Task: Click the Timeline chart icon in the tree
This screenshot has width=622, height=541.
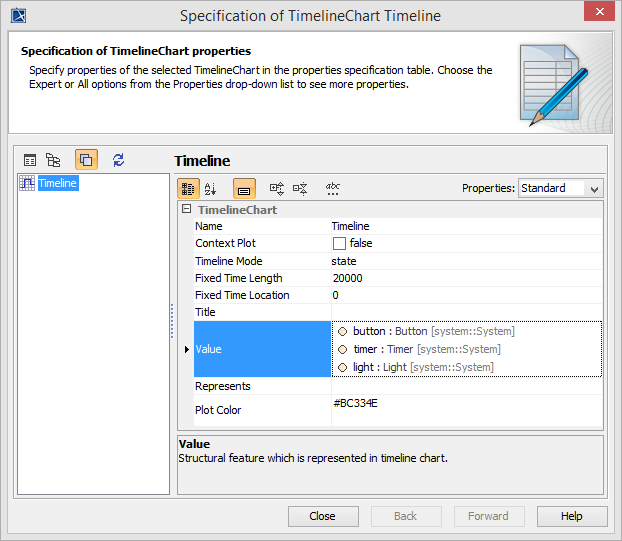Action: (27, 183)
